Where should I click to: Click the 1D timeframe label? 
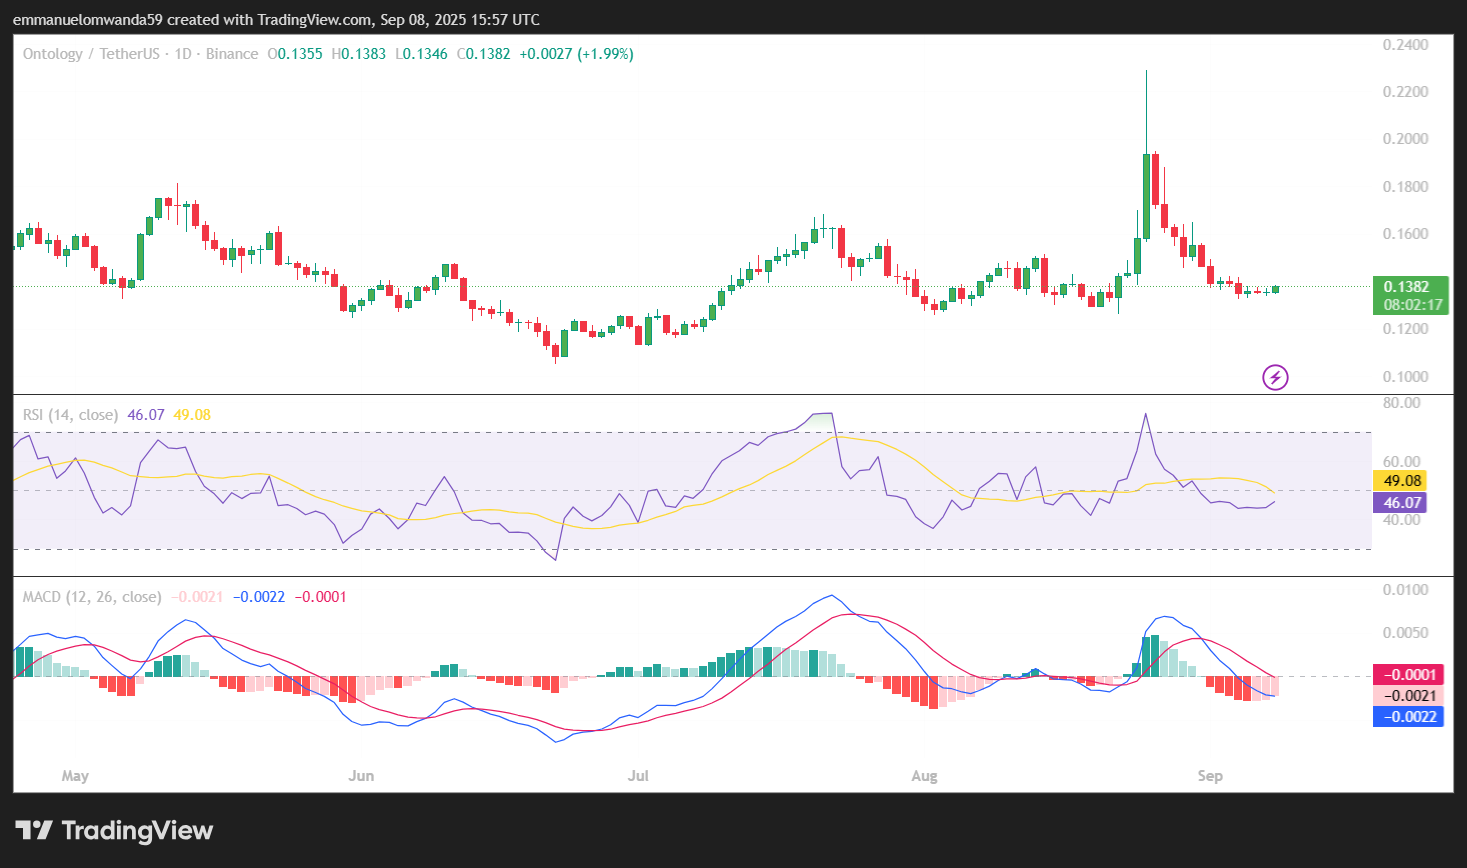181,54
